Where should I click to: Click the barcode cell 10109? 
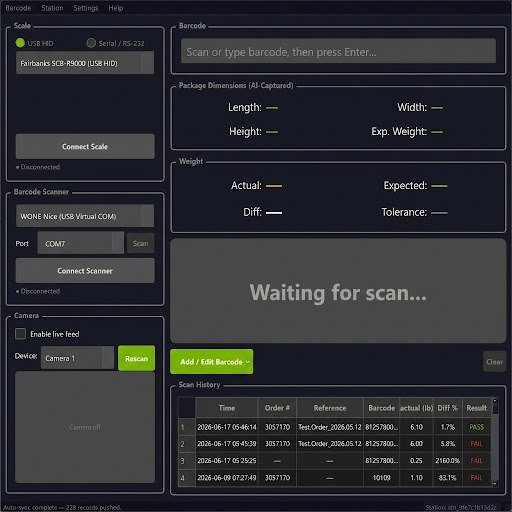381,478
